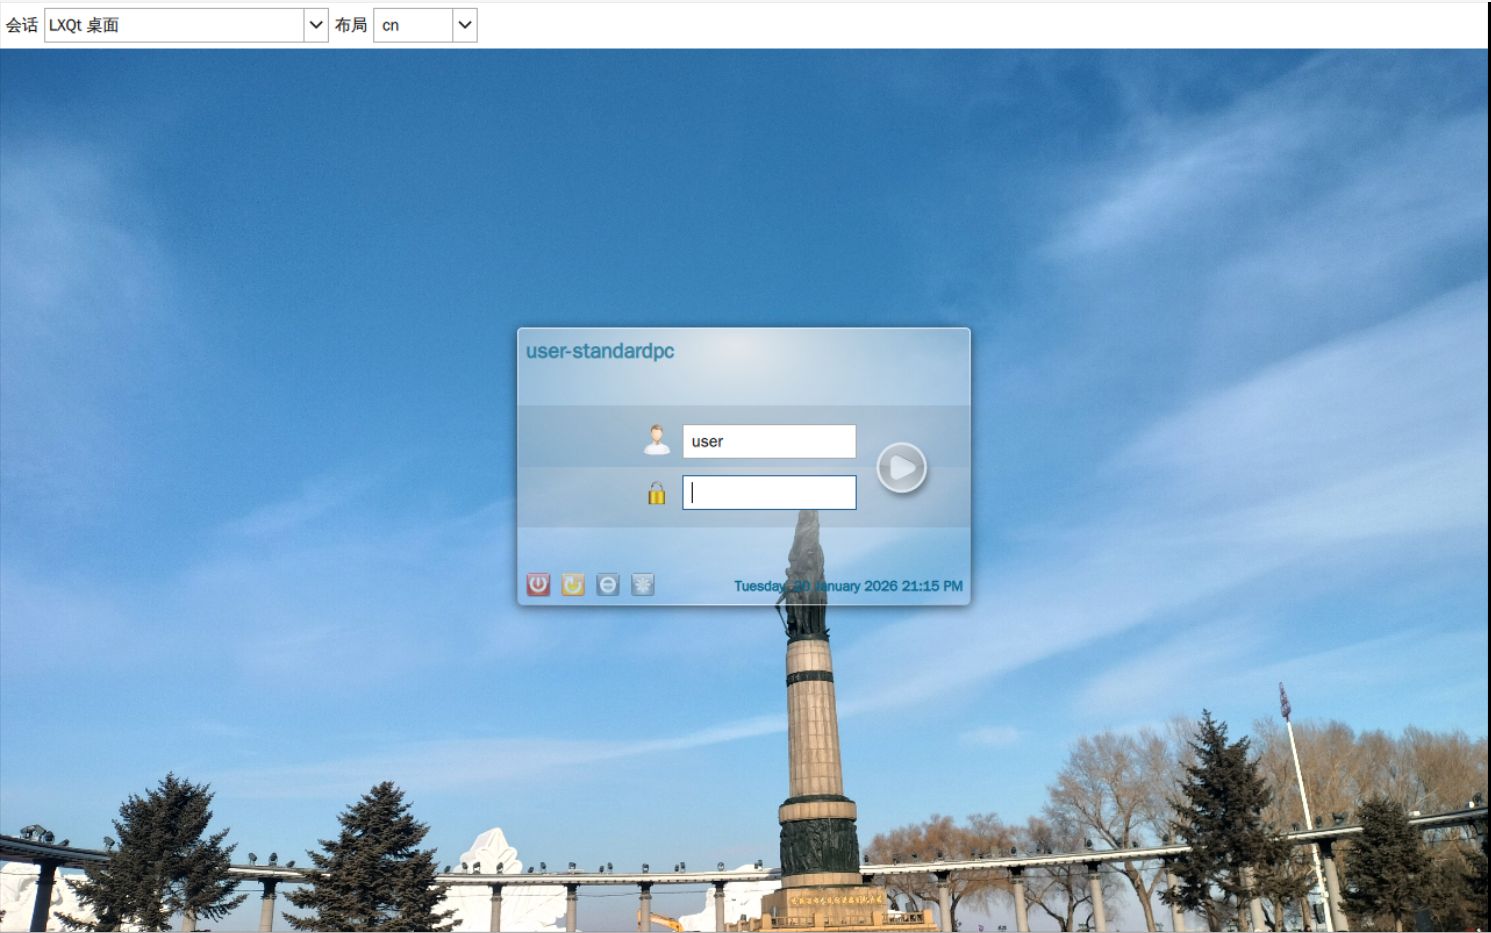Open the LXQt 桌面 session dropdown
The height and width of the screenshot is (933, 1491).
pos(186,25)
